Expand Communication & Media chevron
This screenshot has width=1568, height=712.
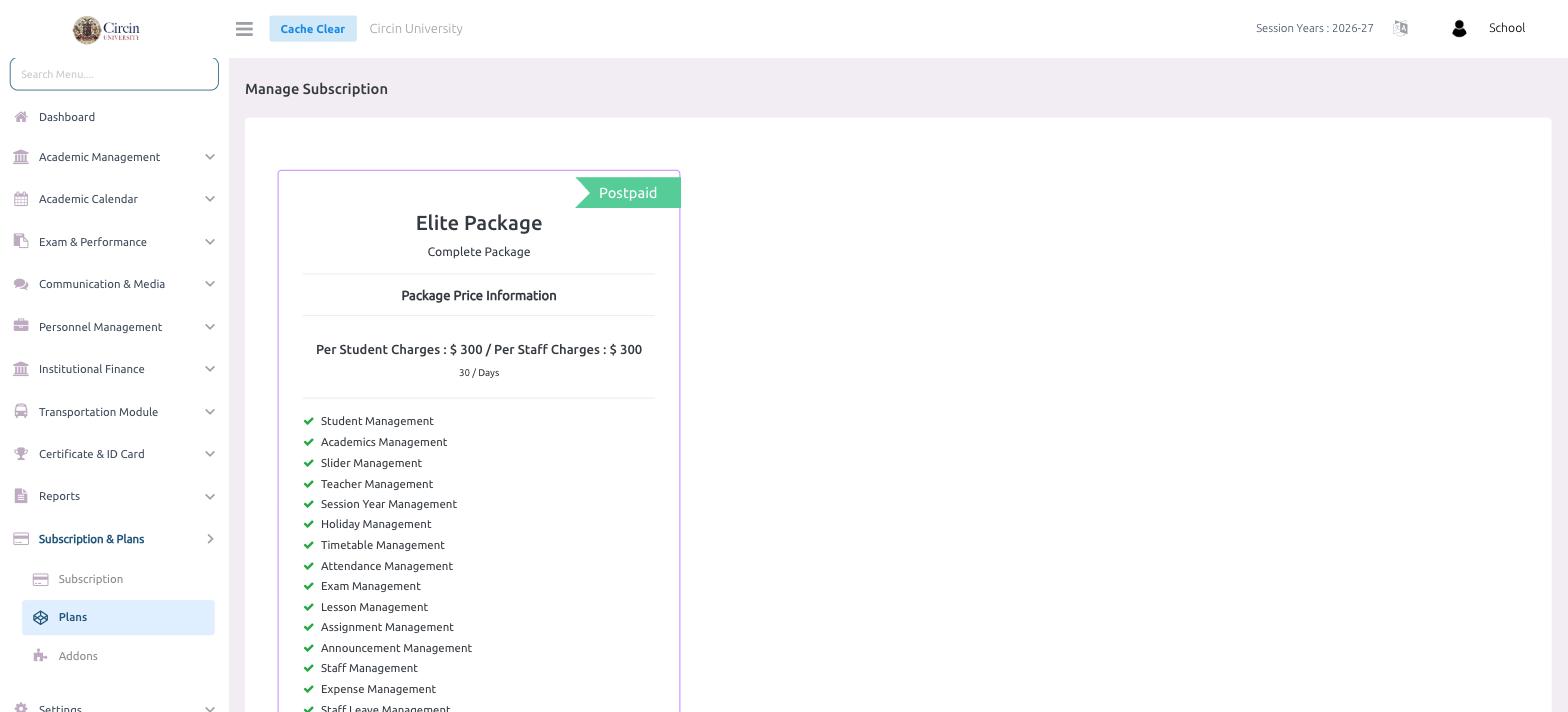[210, 284]
